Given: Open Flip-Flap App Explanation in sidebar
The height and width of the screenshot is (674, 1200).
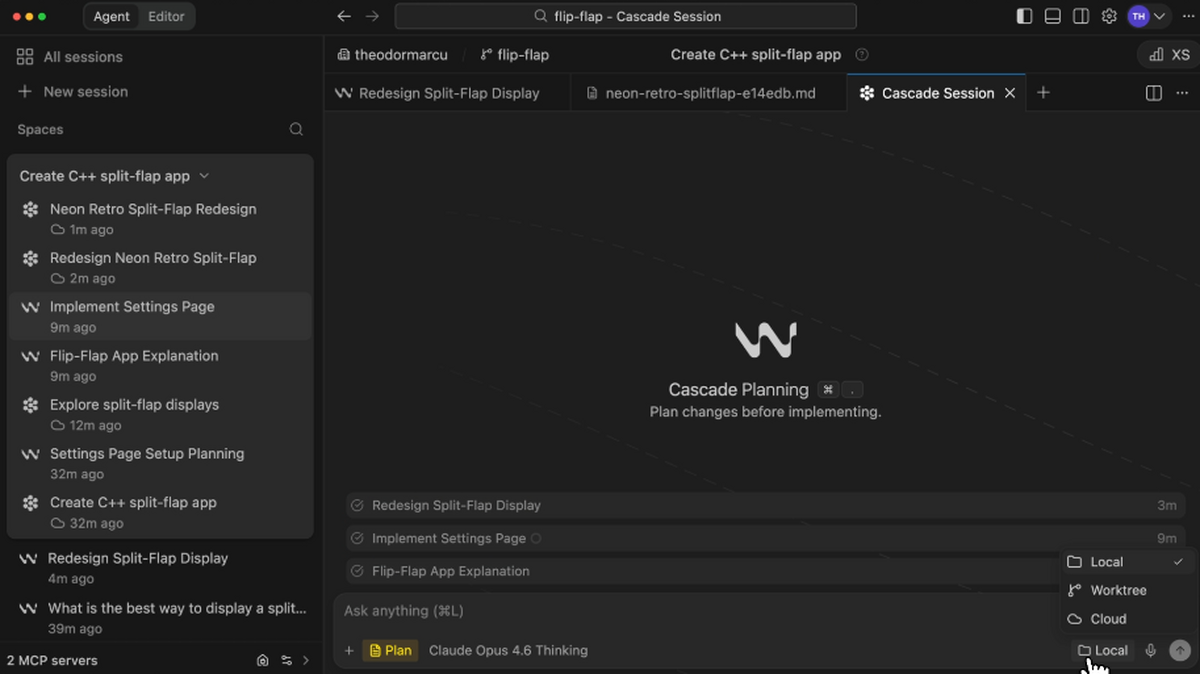Looking at the screenshot, I should (x=160, y=365).
